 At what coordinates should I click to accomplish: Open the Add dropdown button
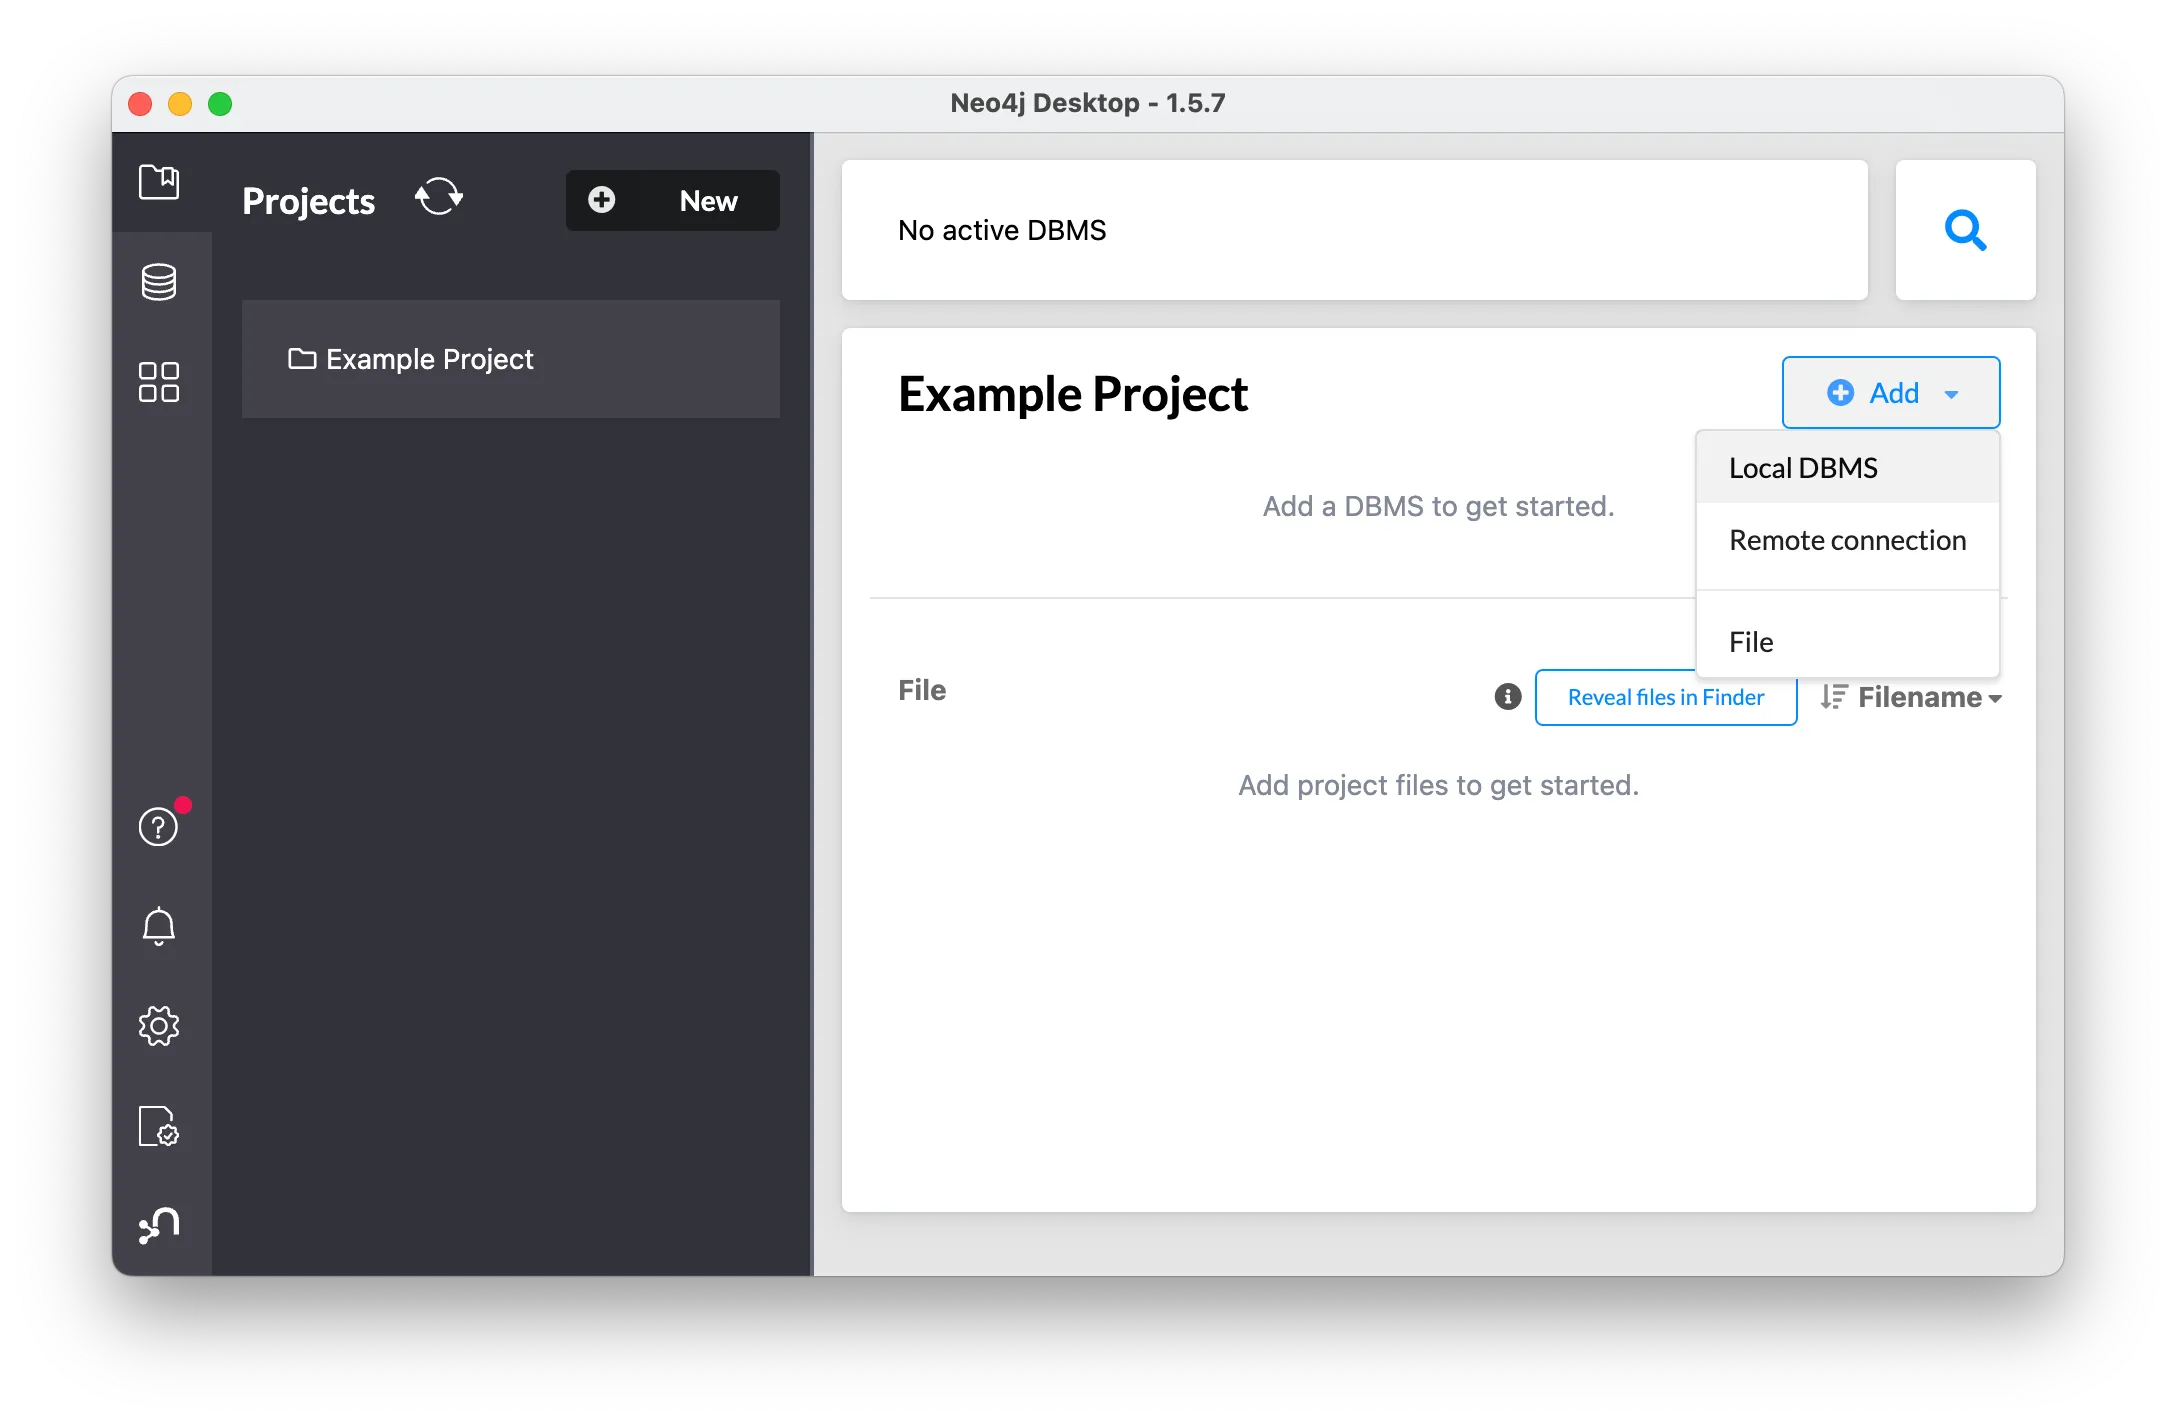(x=1891, y=393)
